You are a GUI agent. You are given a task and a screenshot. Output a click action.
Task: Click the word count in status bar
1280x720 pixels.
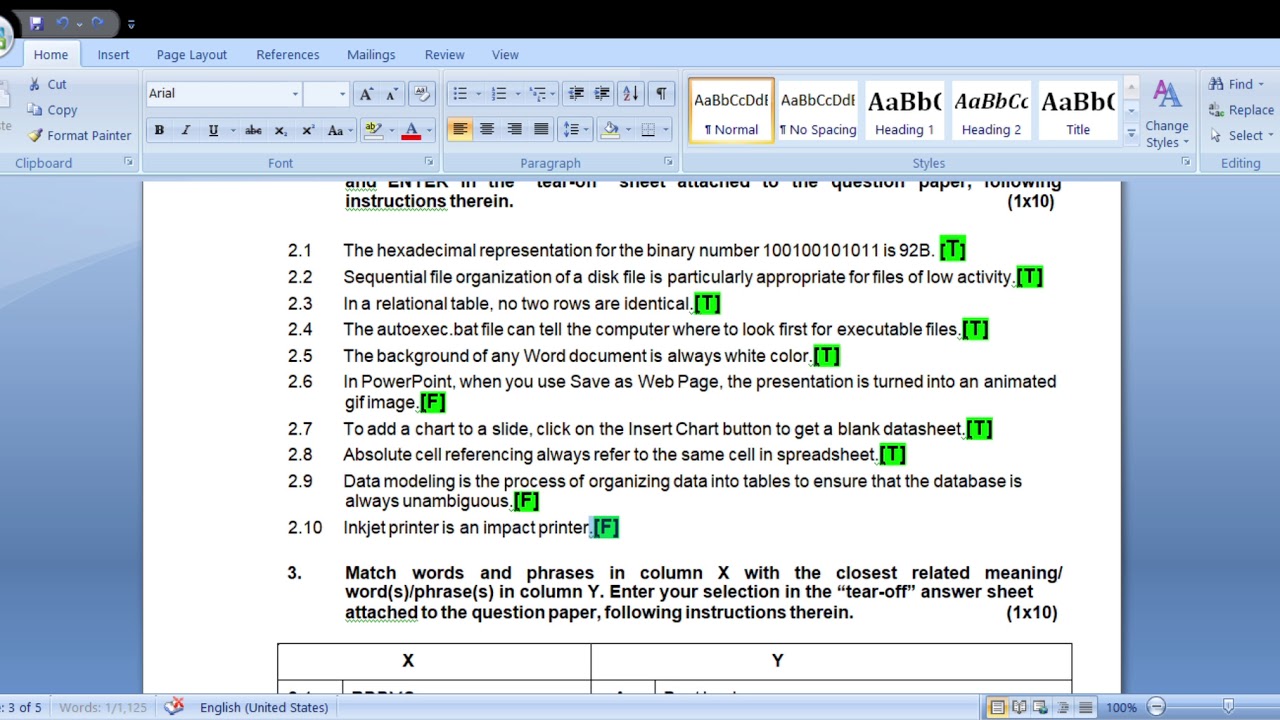[x=102, y=707]
